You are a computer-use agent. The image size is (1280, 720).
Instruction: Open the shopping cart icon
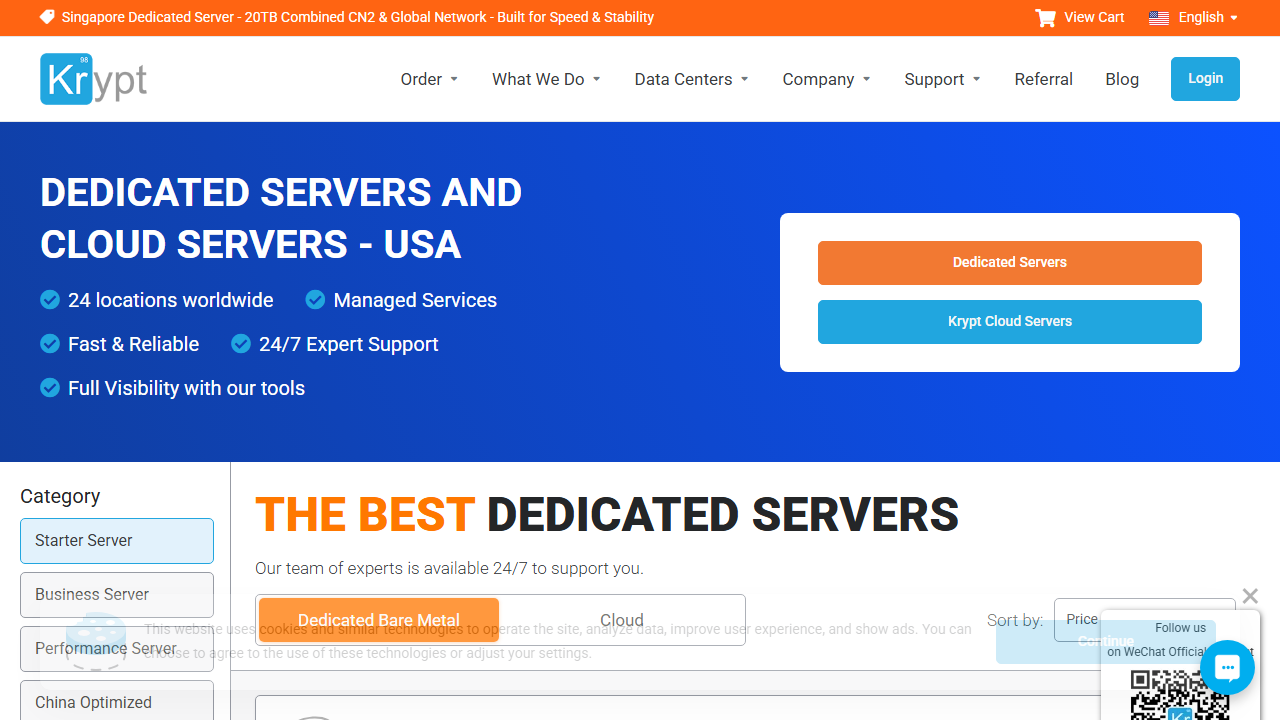1046,18
